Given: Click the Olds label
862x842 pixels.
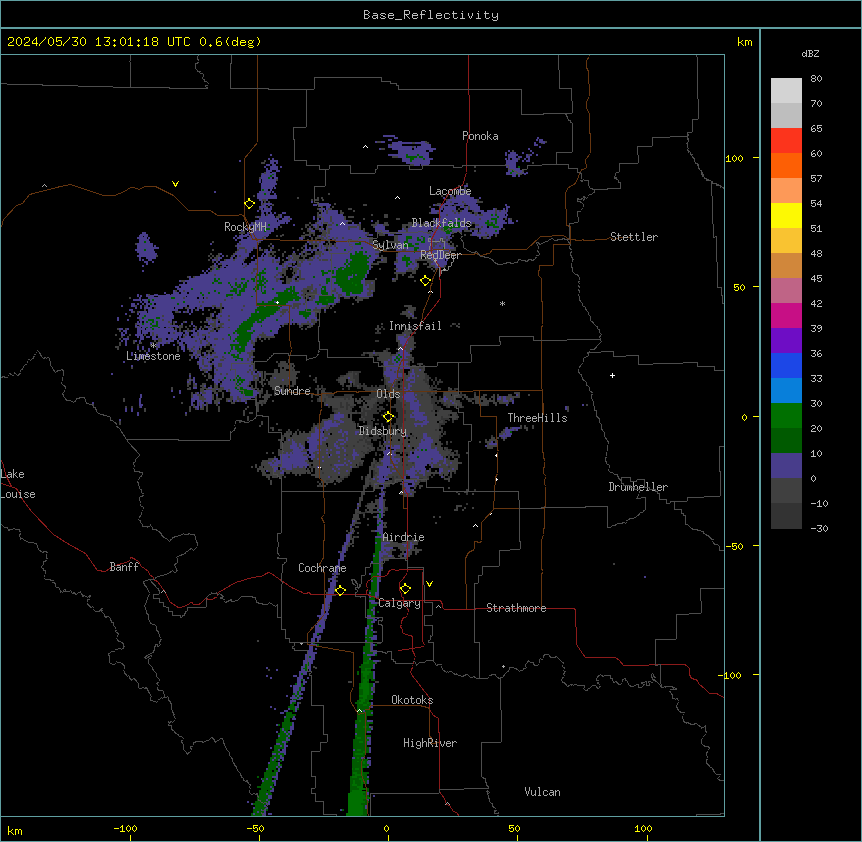Looking at the screenshot, I should coord(388,394).
